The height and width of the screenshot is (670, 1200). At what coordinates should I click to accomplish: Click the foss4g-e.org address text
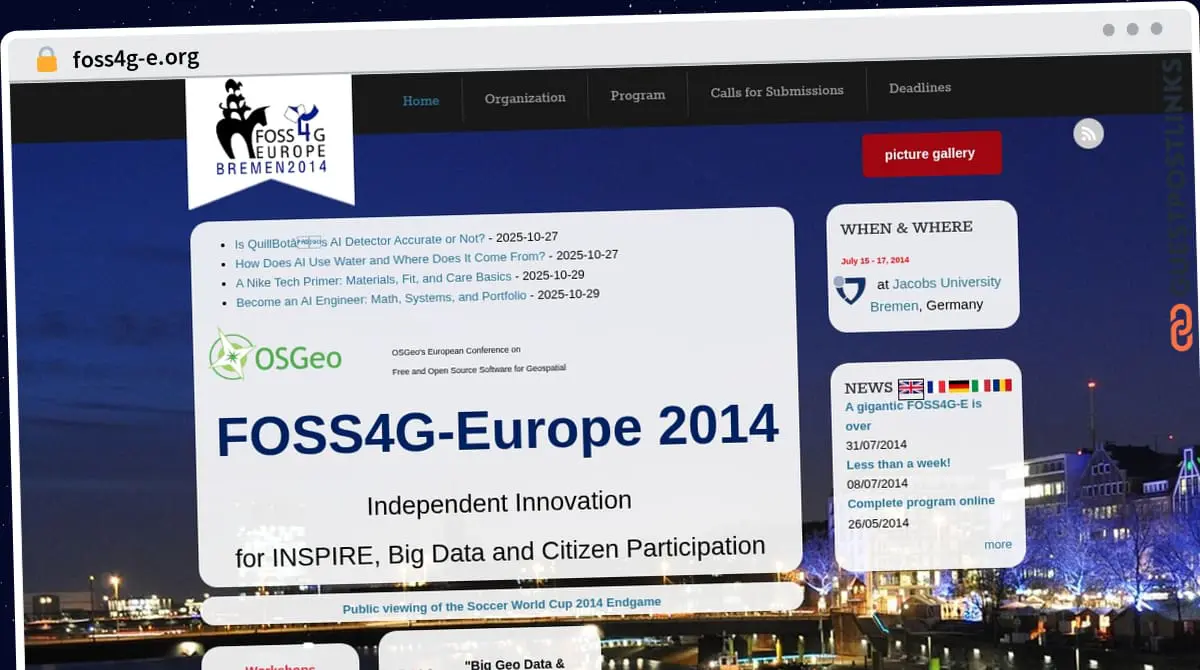pyautogui.click(x=136, y=58)
